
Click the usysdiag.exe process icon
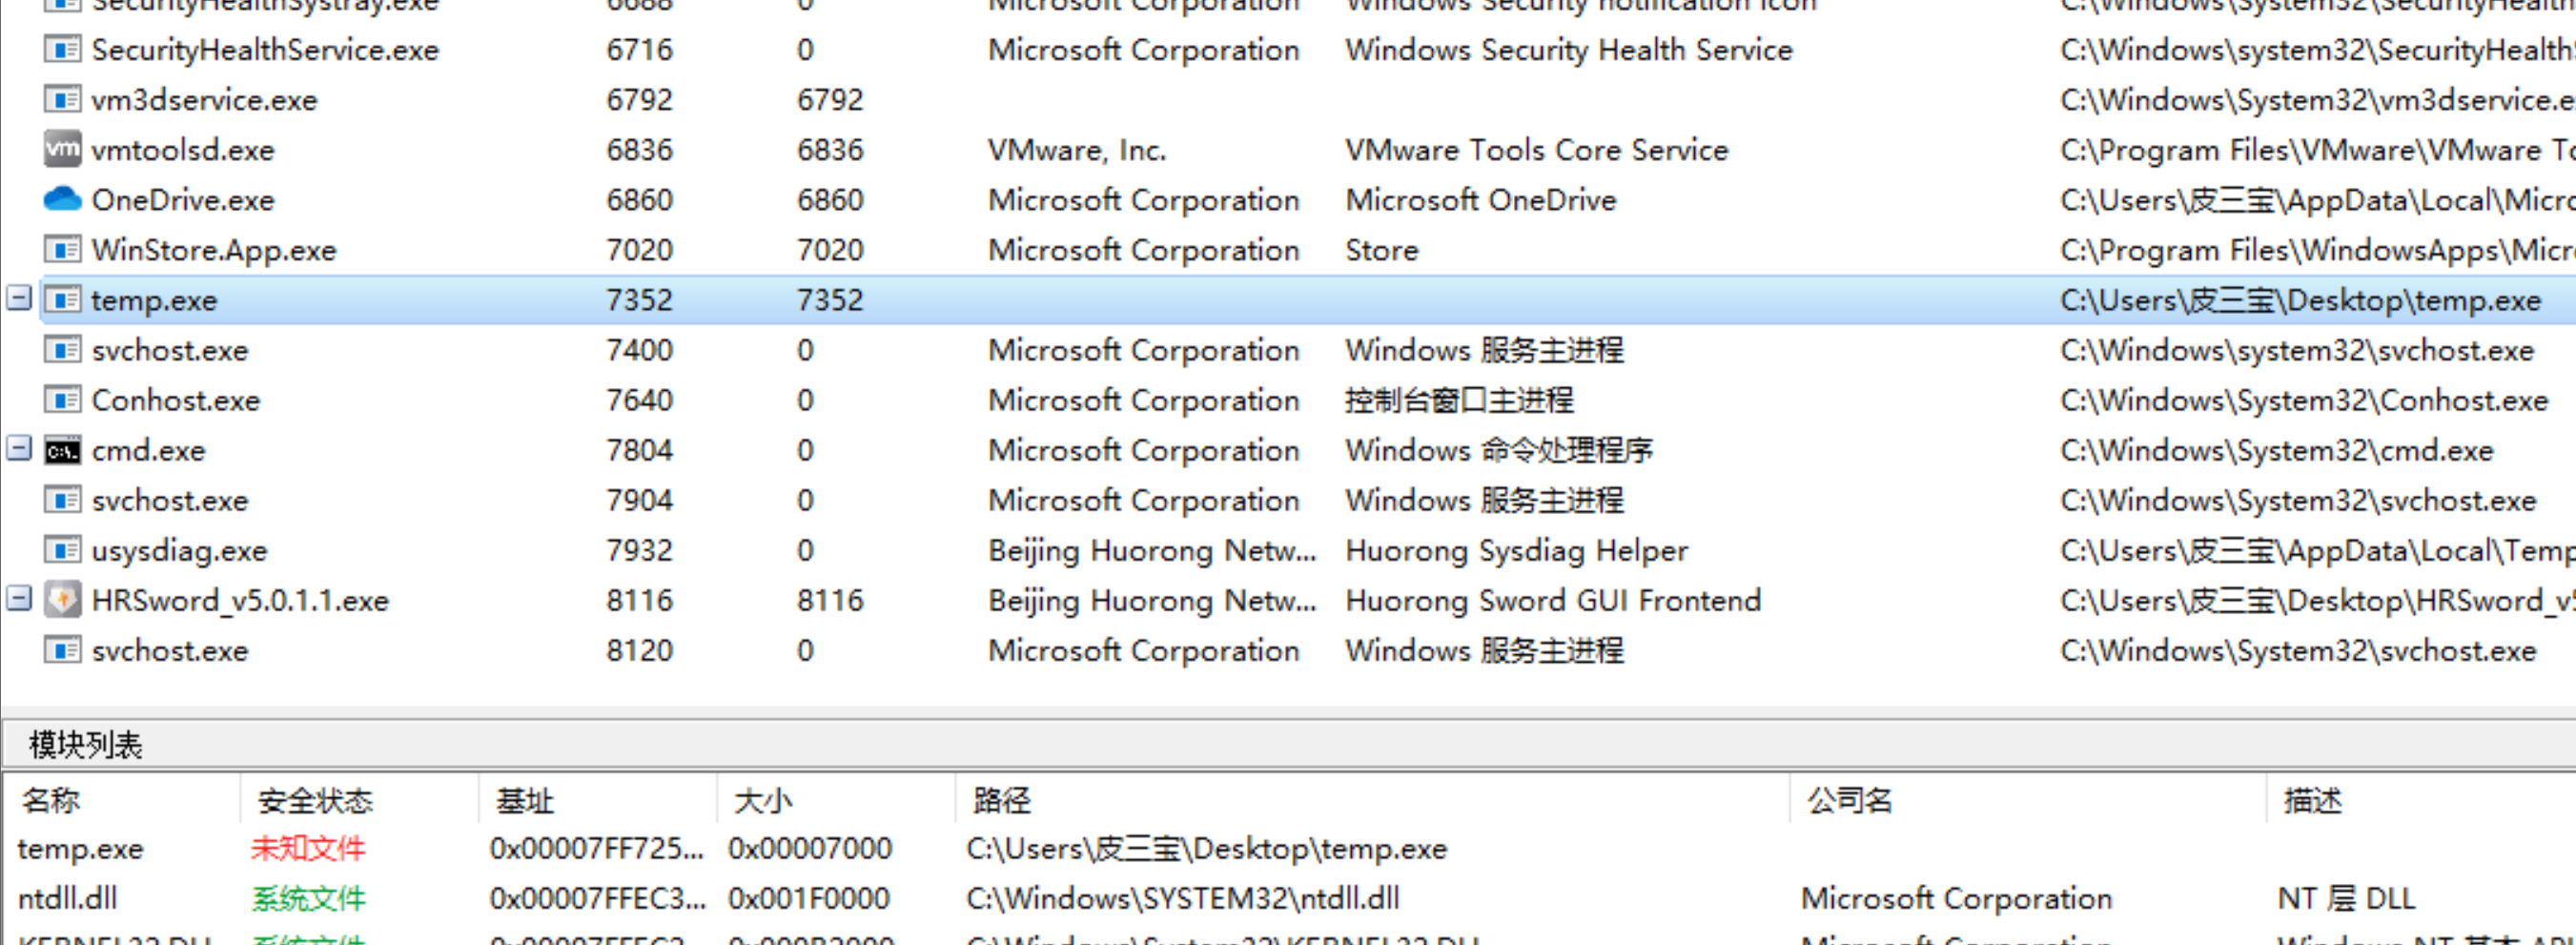[x=62, y=550]
